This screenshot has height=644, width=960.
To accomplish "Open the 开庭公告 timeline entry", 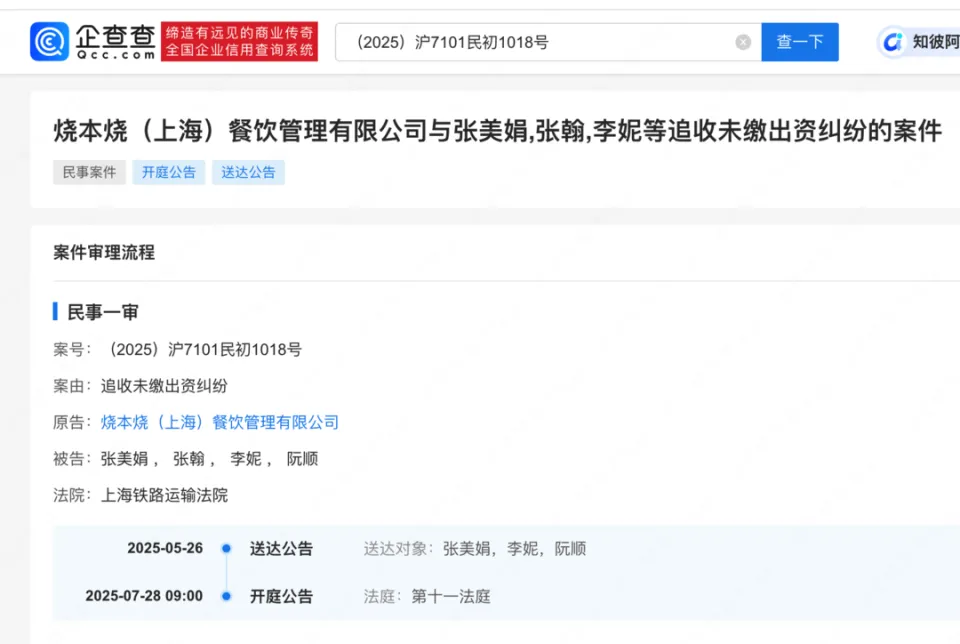I will (x=281, y=597).
